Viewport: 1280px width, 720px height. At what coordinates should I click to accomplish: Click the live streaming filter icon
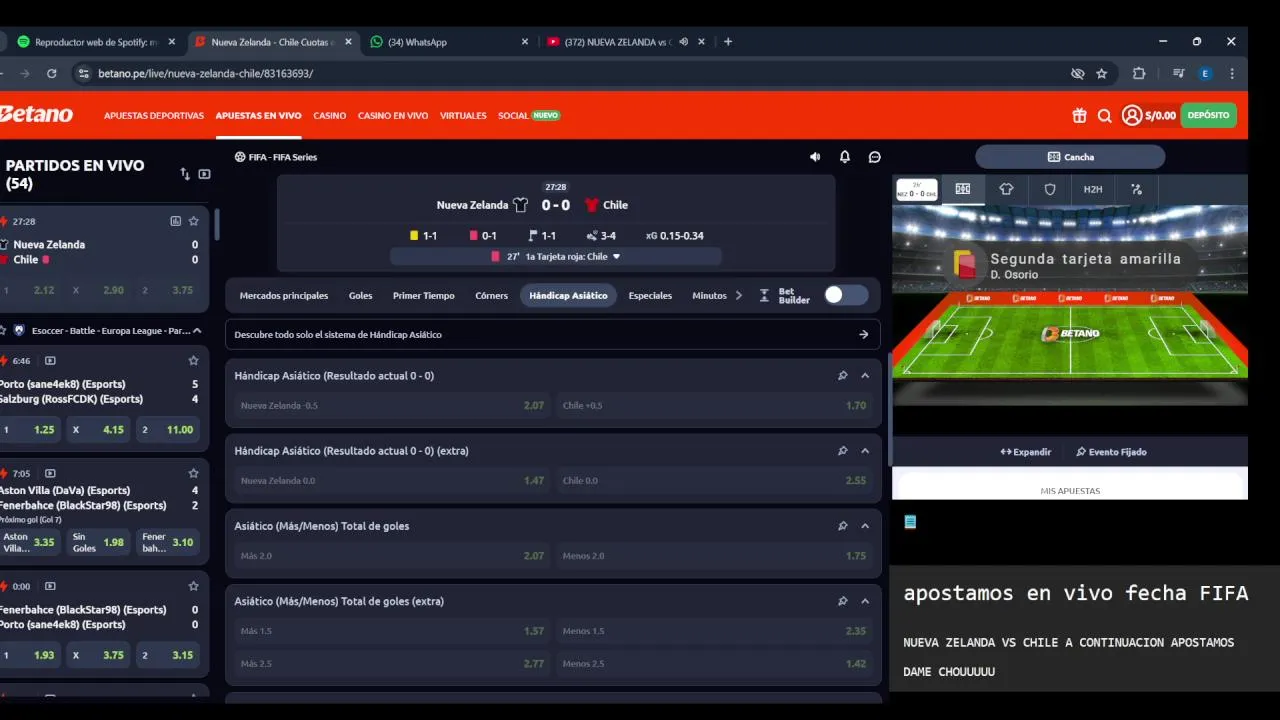[x=205, y=174]
